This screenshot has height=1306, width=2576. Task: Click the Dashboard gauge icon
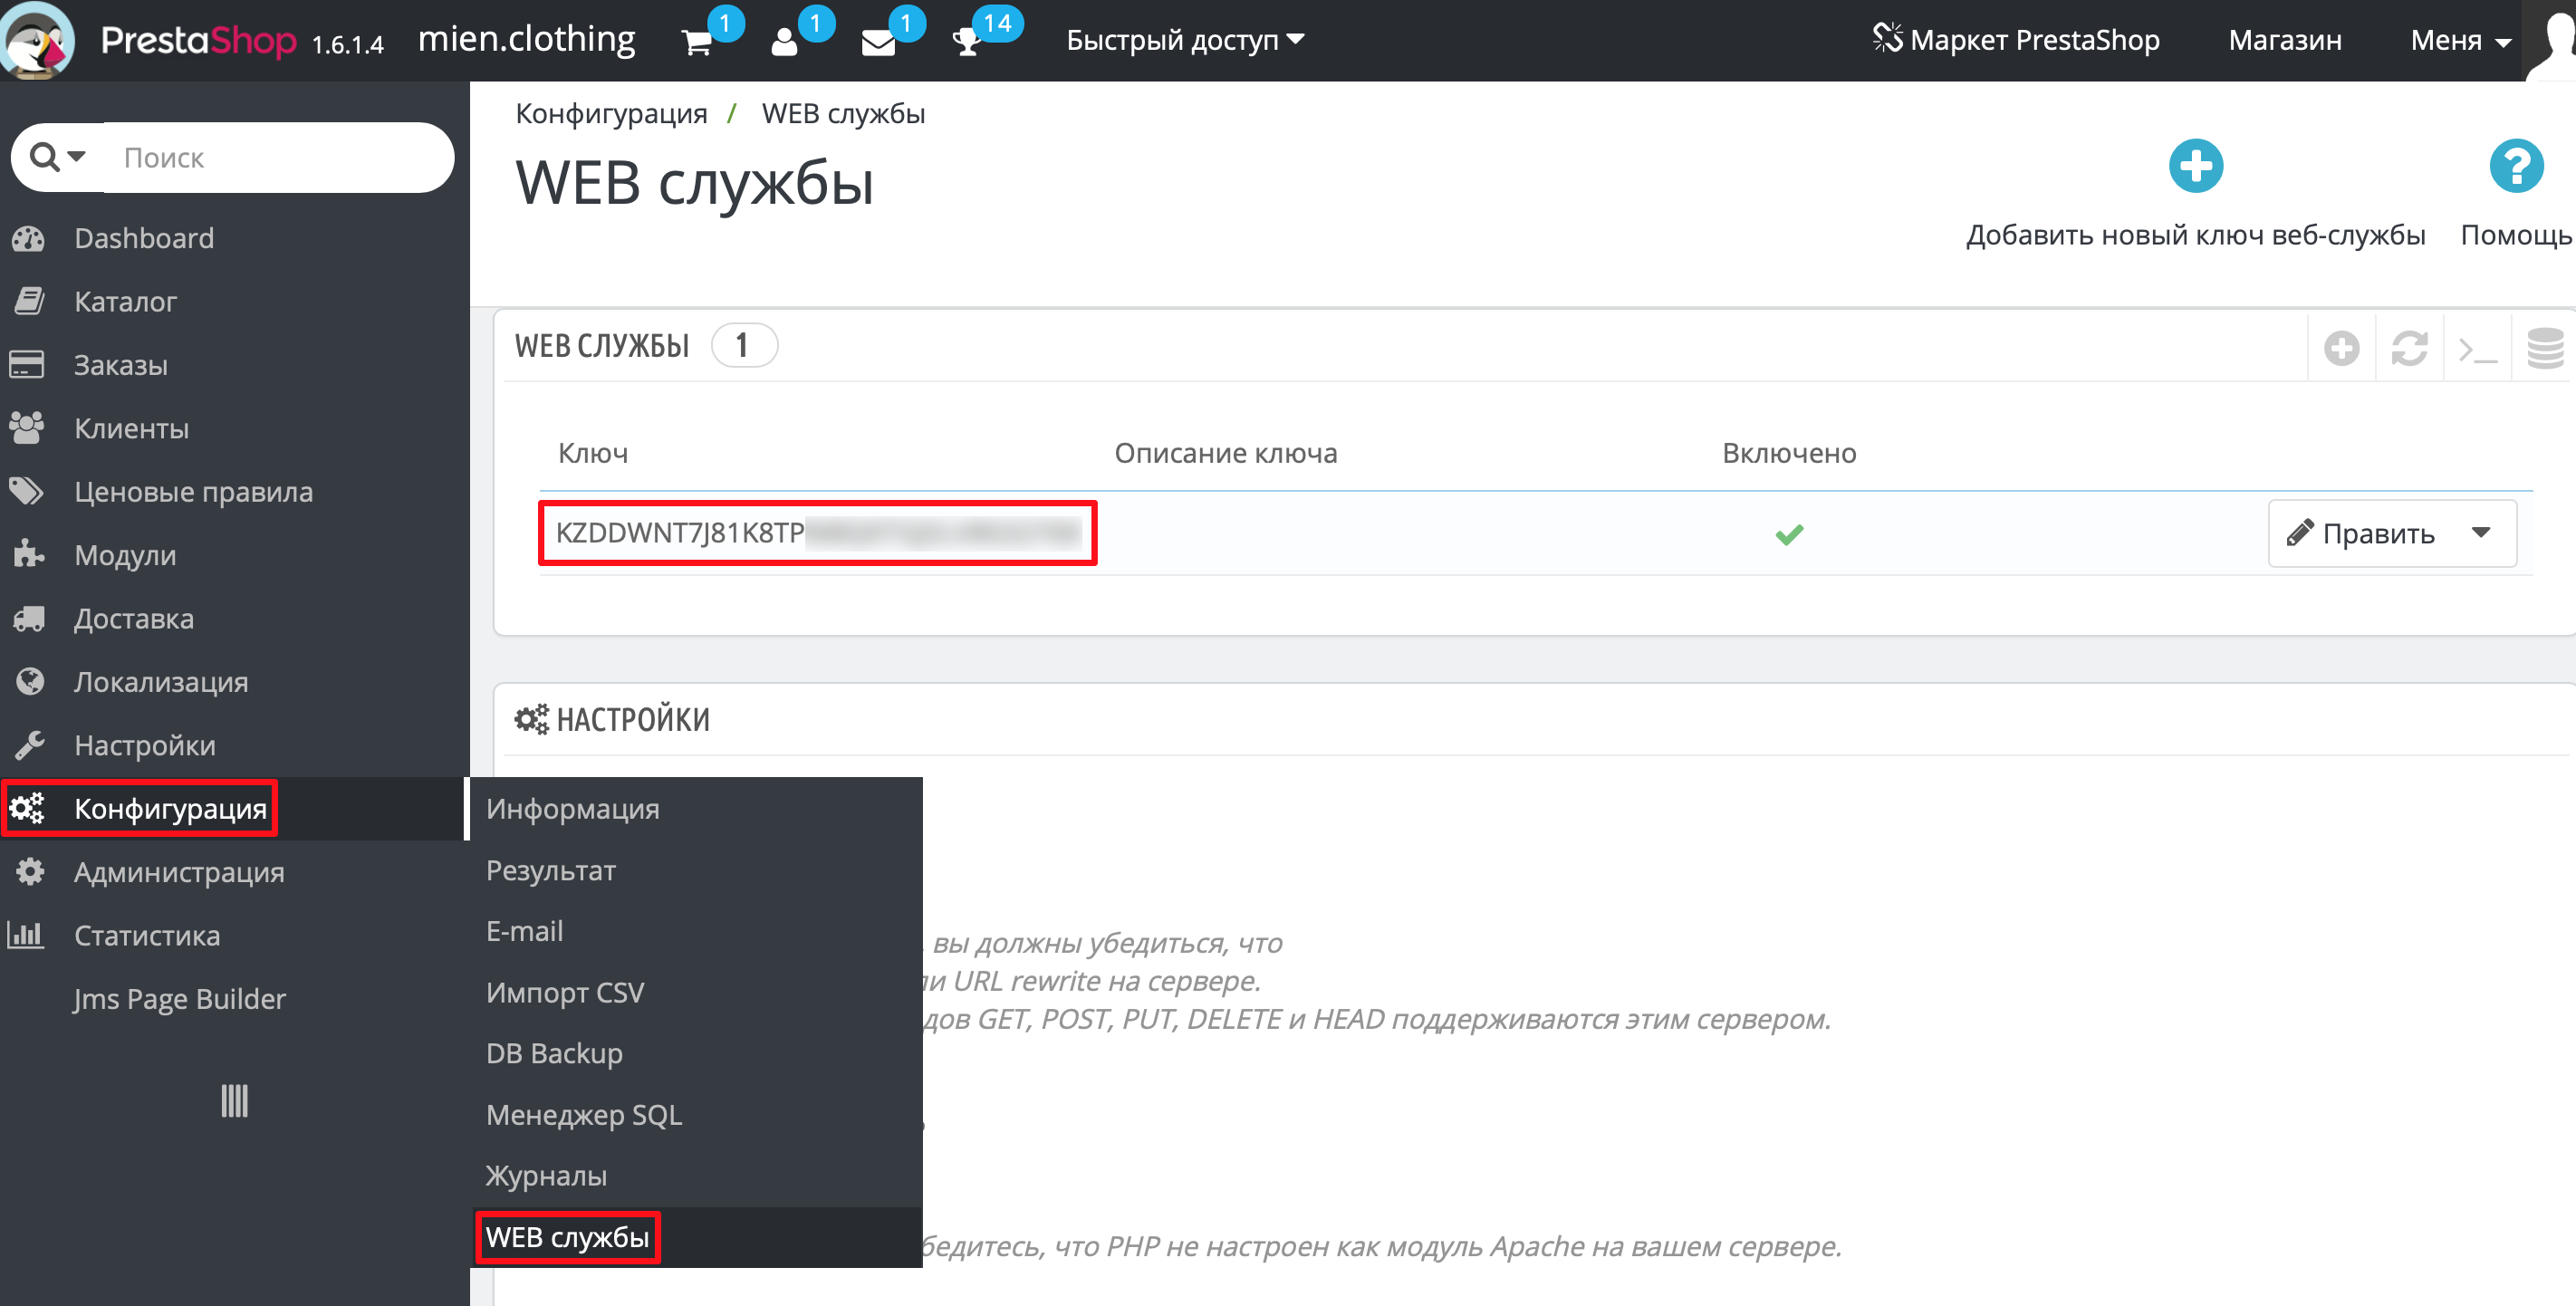(28, 238)
